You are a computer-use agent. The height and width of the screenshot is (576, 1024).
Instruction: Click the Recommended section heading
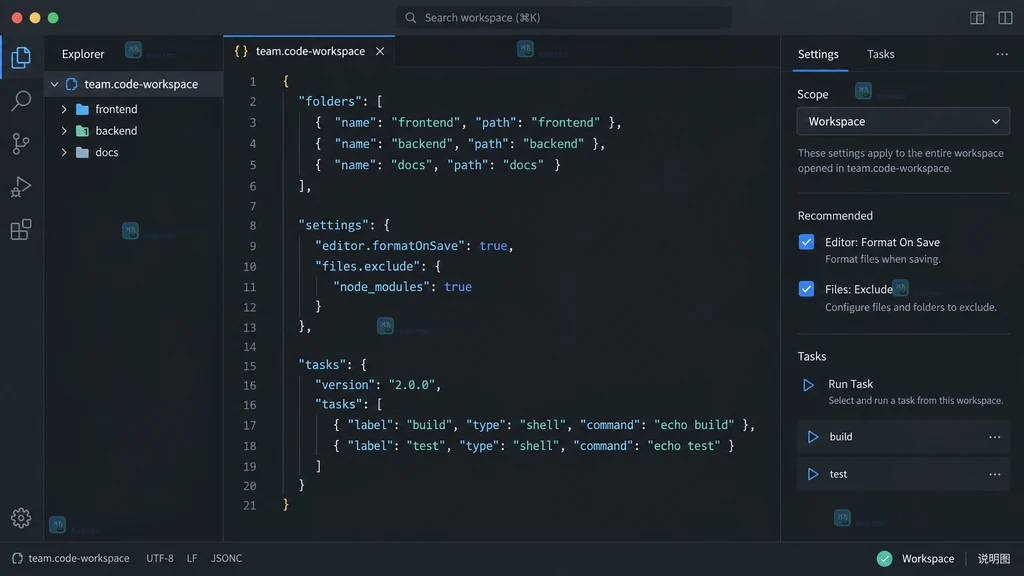835,216
